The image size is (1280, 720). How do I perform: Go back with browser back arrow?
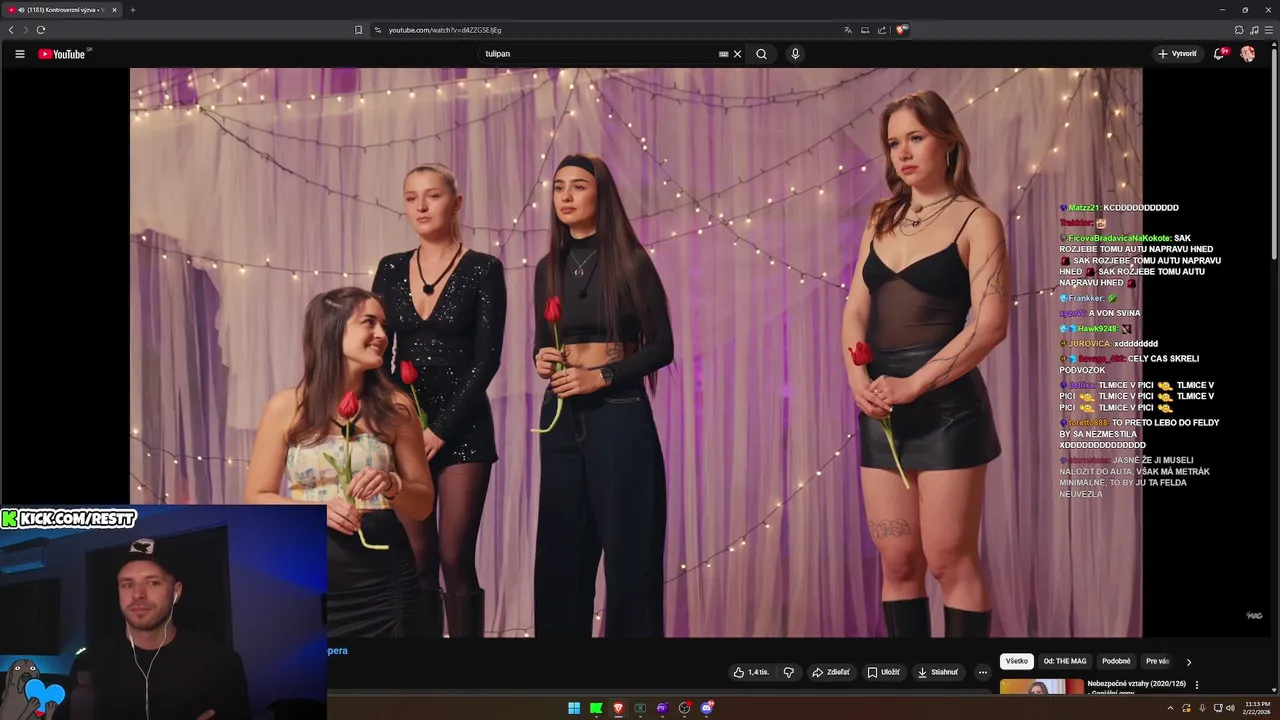click(x=11, y=30)
